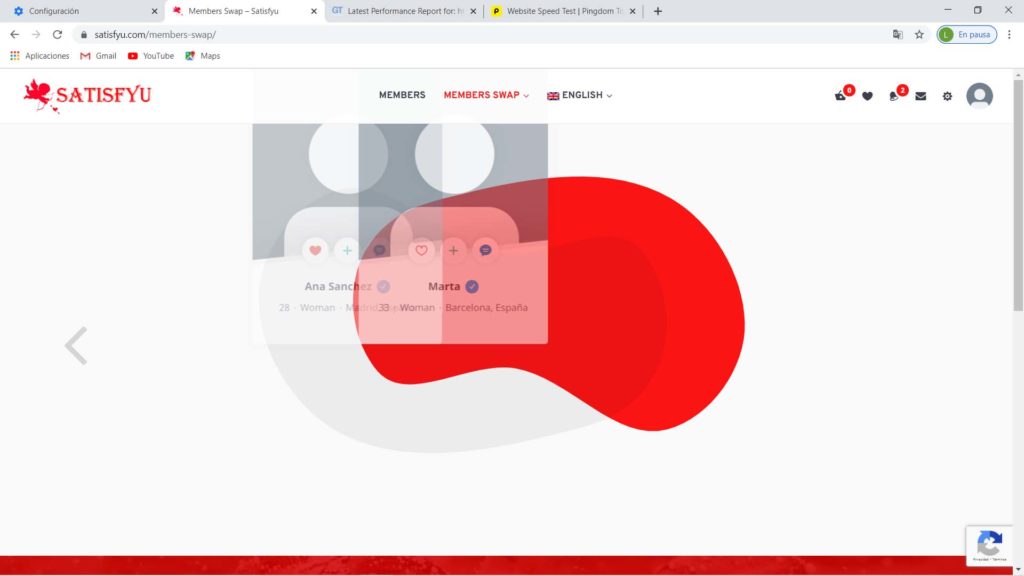
Task: Click browser back arrow
Action: [14, 35]
